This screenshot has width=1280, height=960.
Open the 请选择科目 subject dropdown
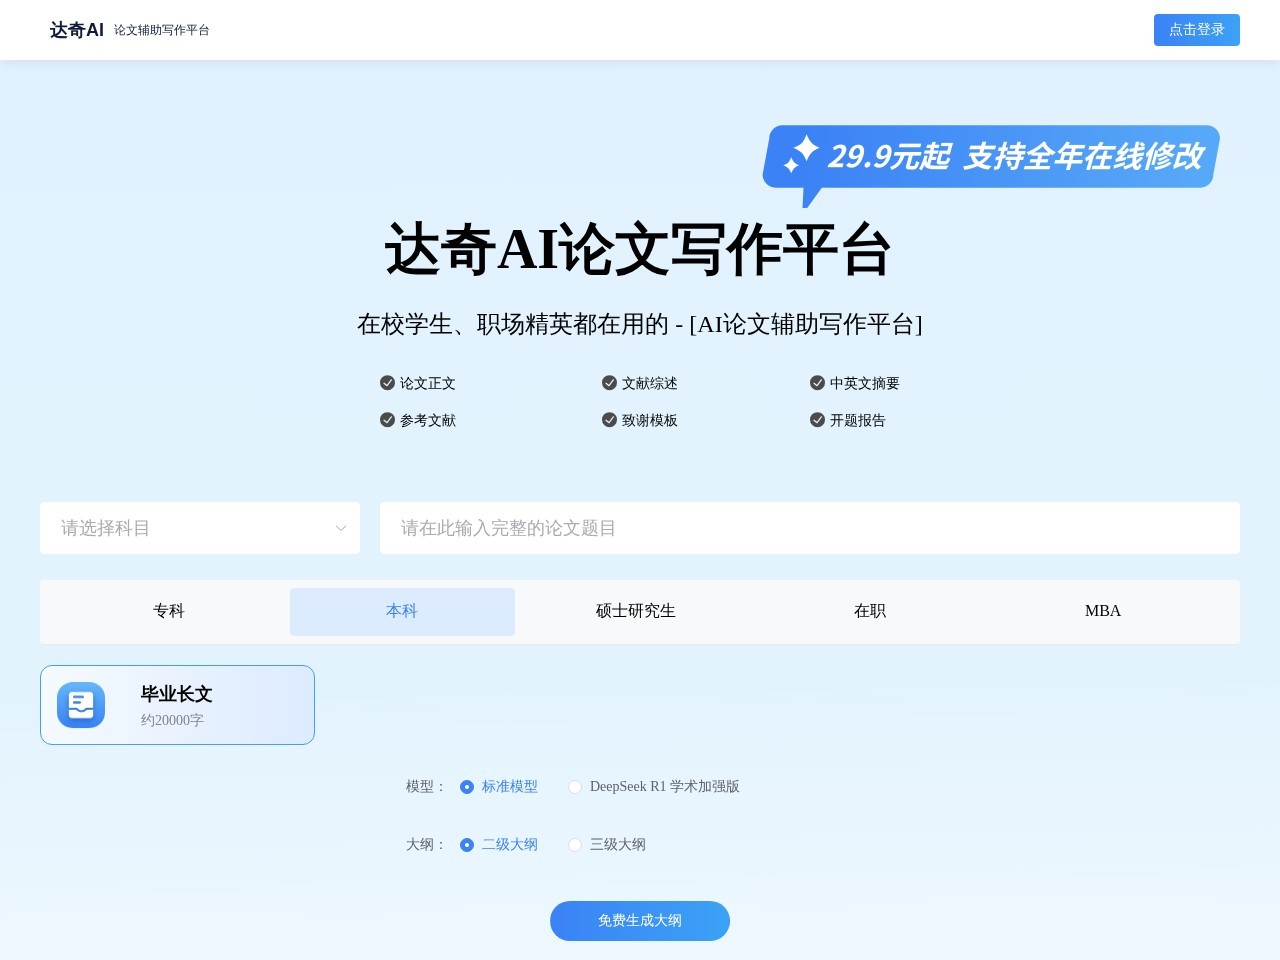(200, 528)
